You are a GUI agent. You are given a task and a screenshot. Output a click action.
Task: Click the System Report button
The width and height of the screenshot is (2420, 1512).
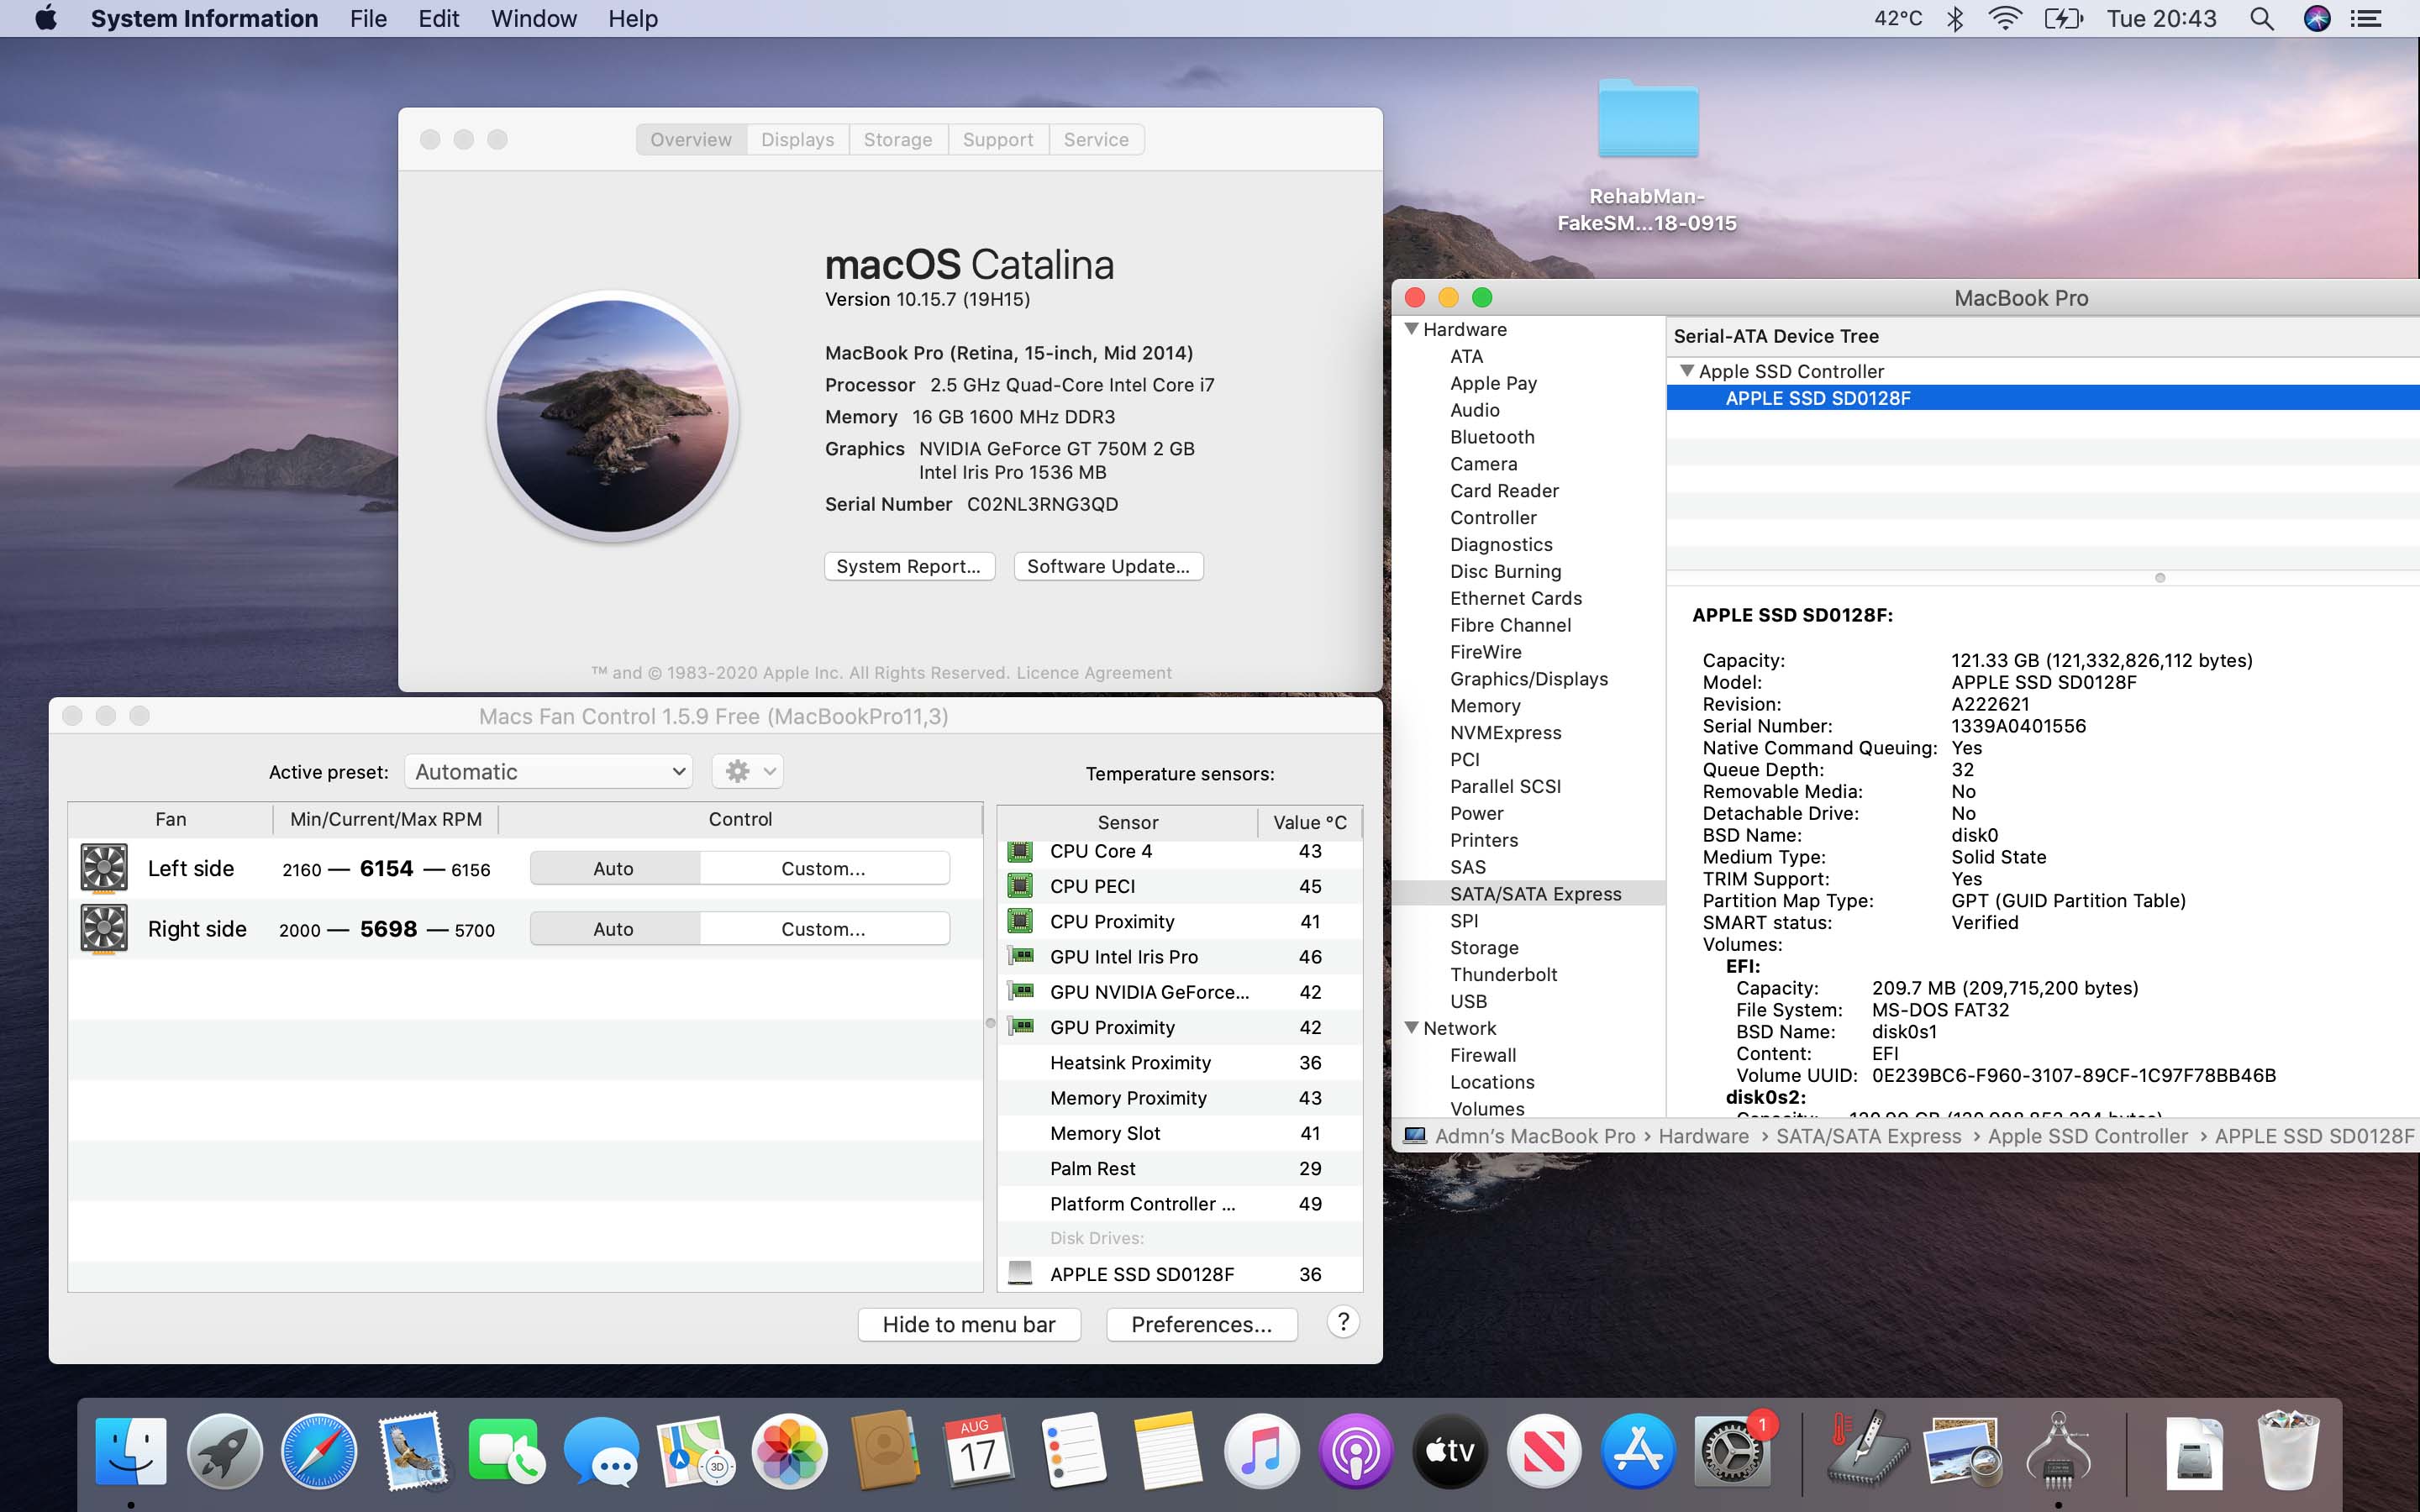[x=908, y=566]
